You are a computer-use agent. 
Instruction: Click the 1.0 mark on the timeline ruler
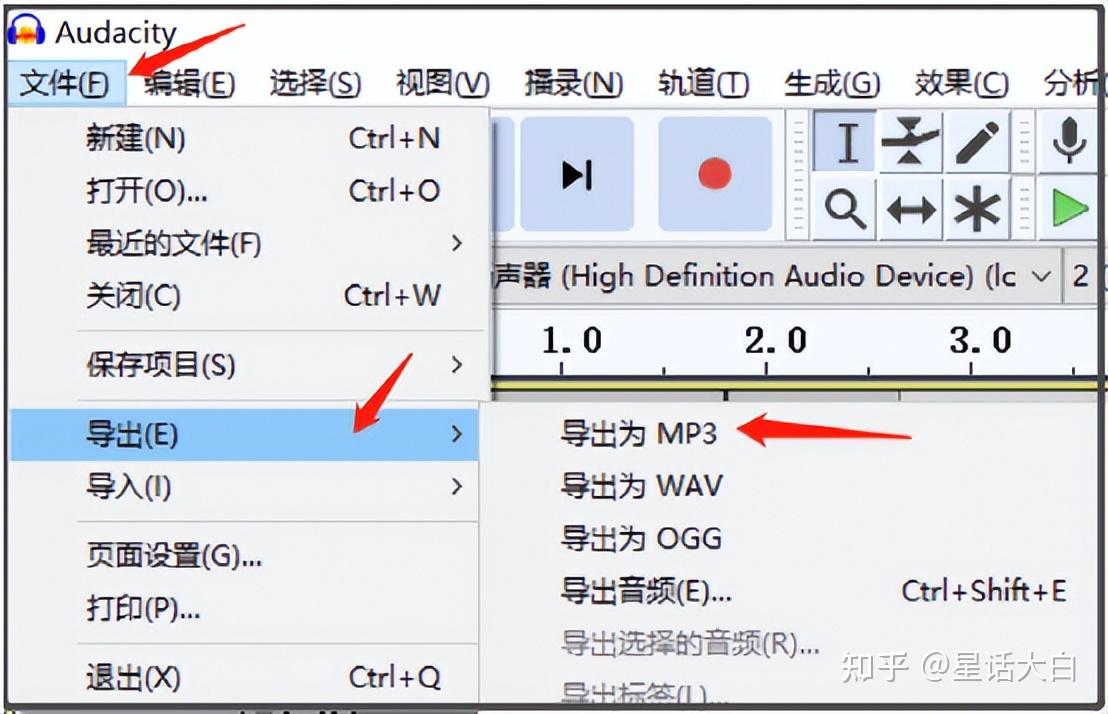[x=572, y=341]
